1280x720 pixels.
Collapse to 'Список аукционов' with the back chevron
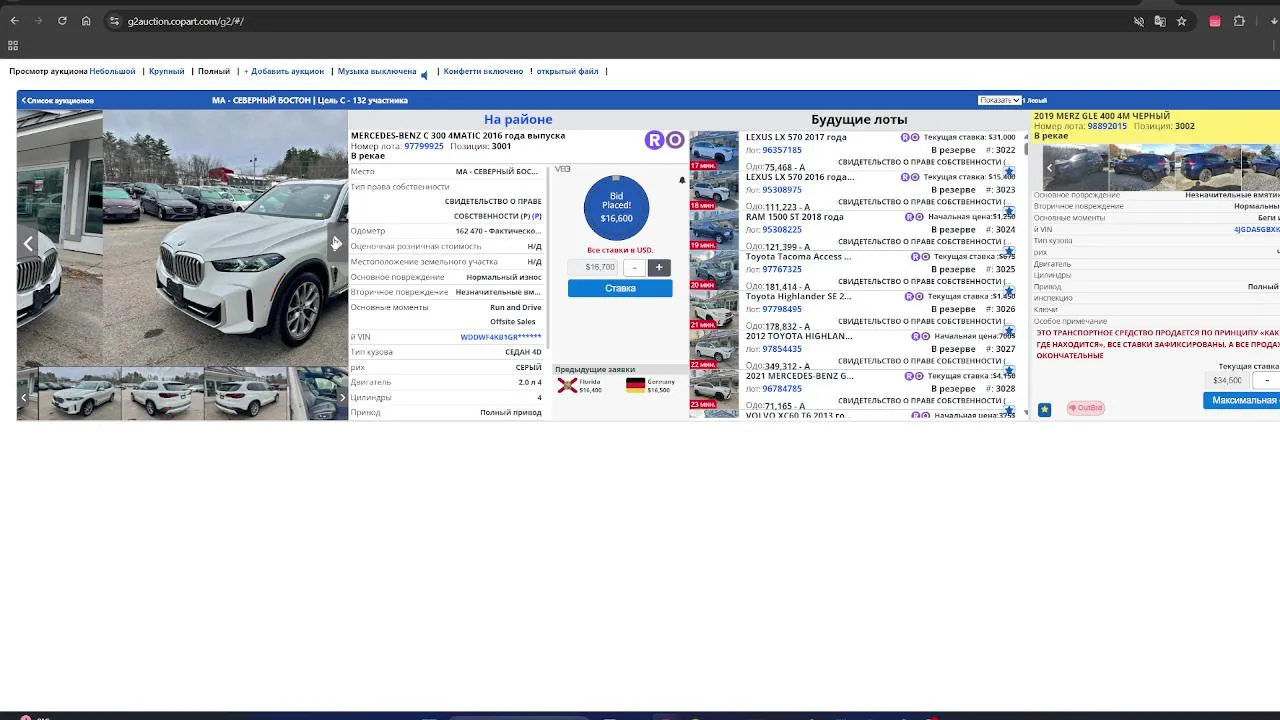tap(58, 100)
